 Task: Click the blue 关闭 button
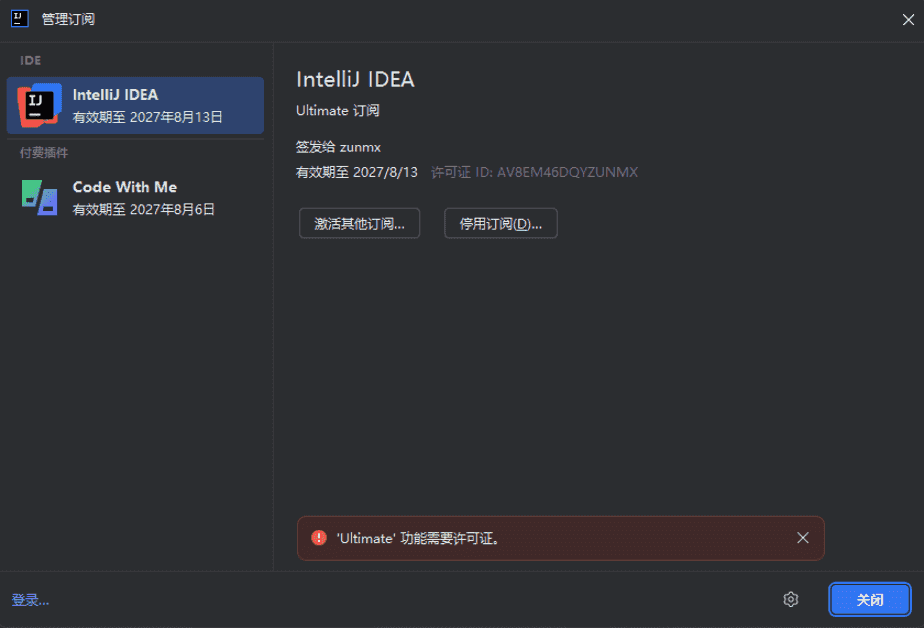pos(870,600)
